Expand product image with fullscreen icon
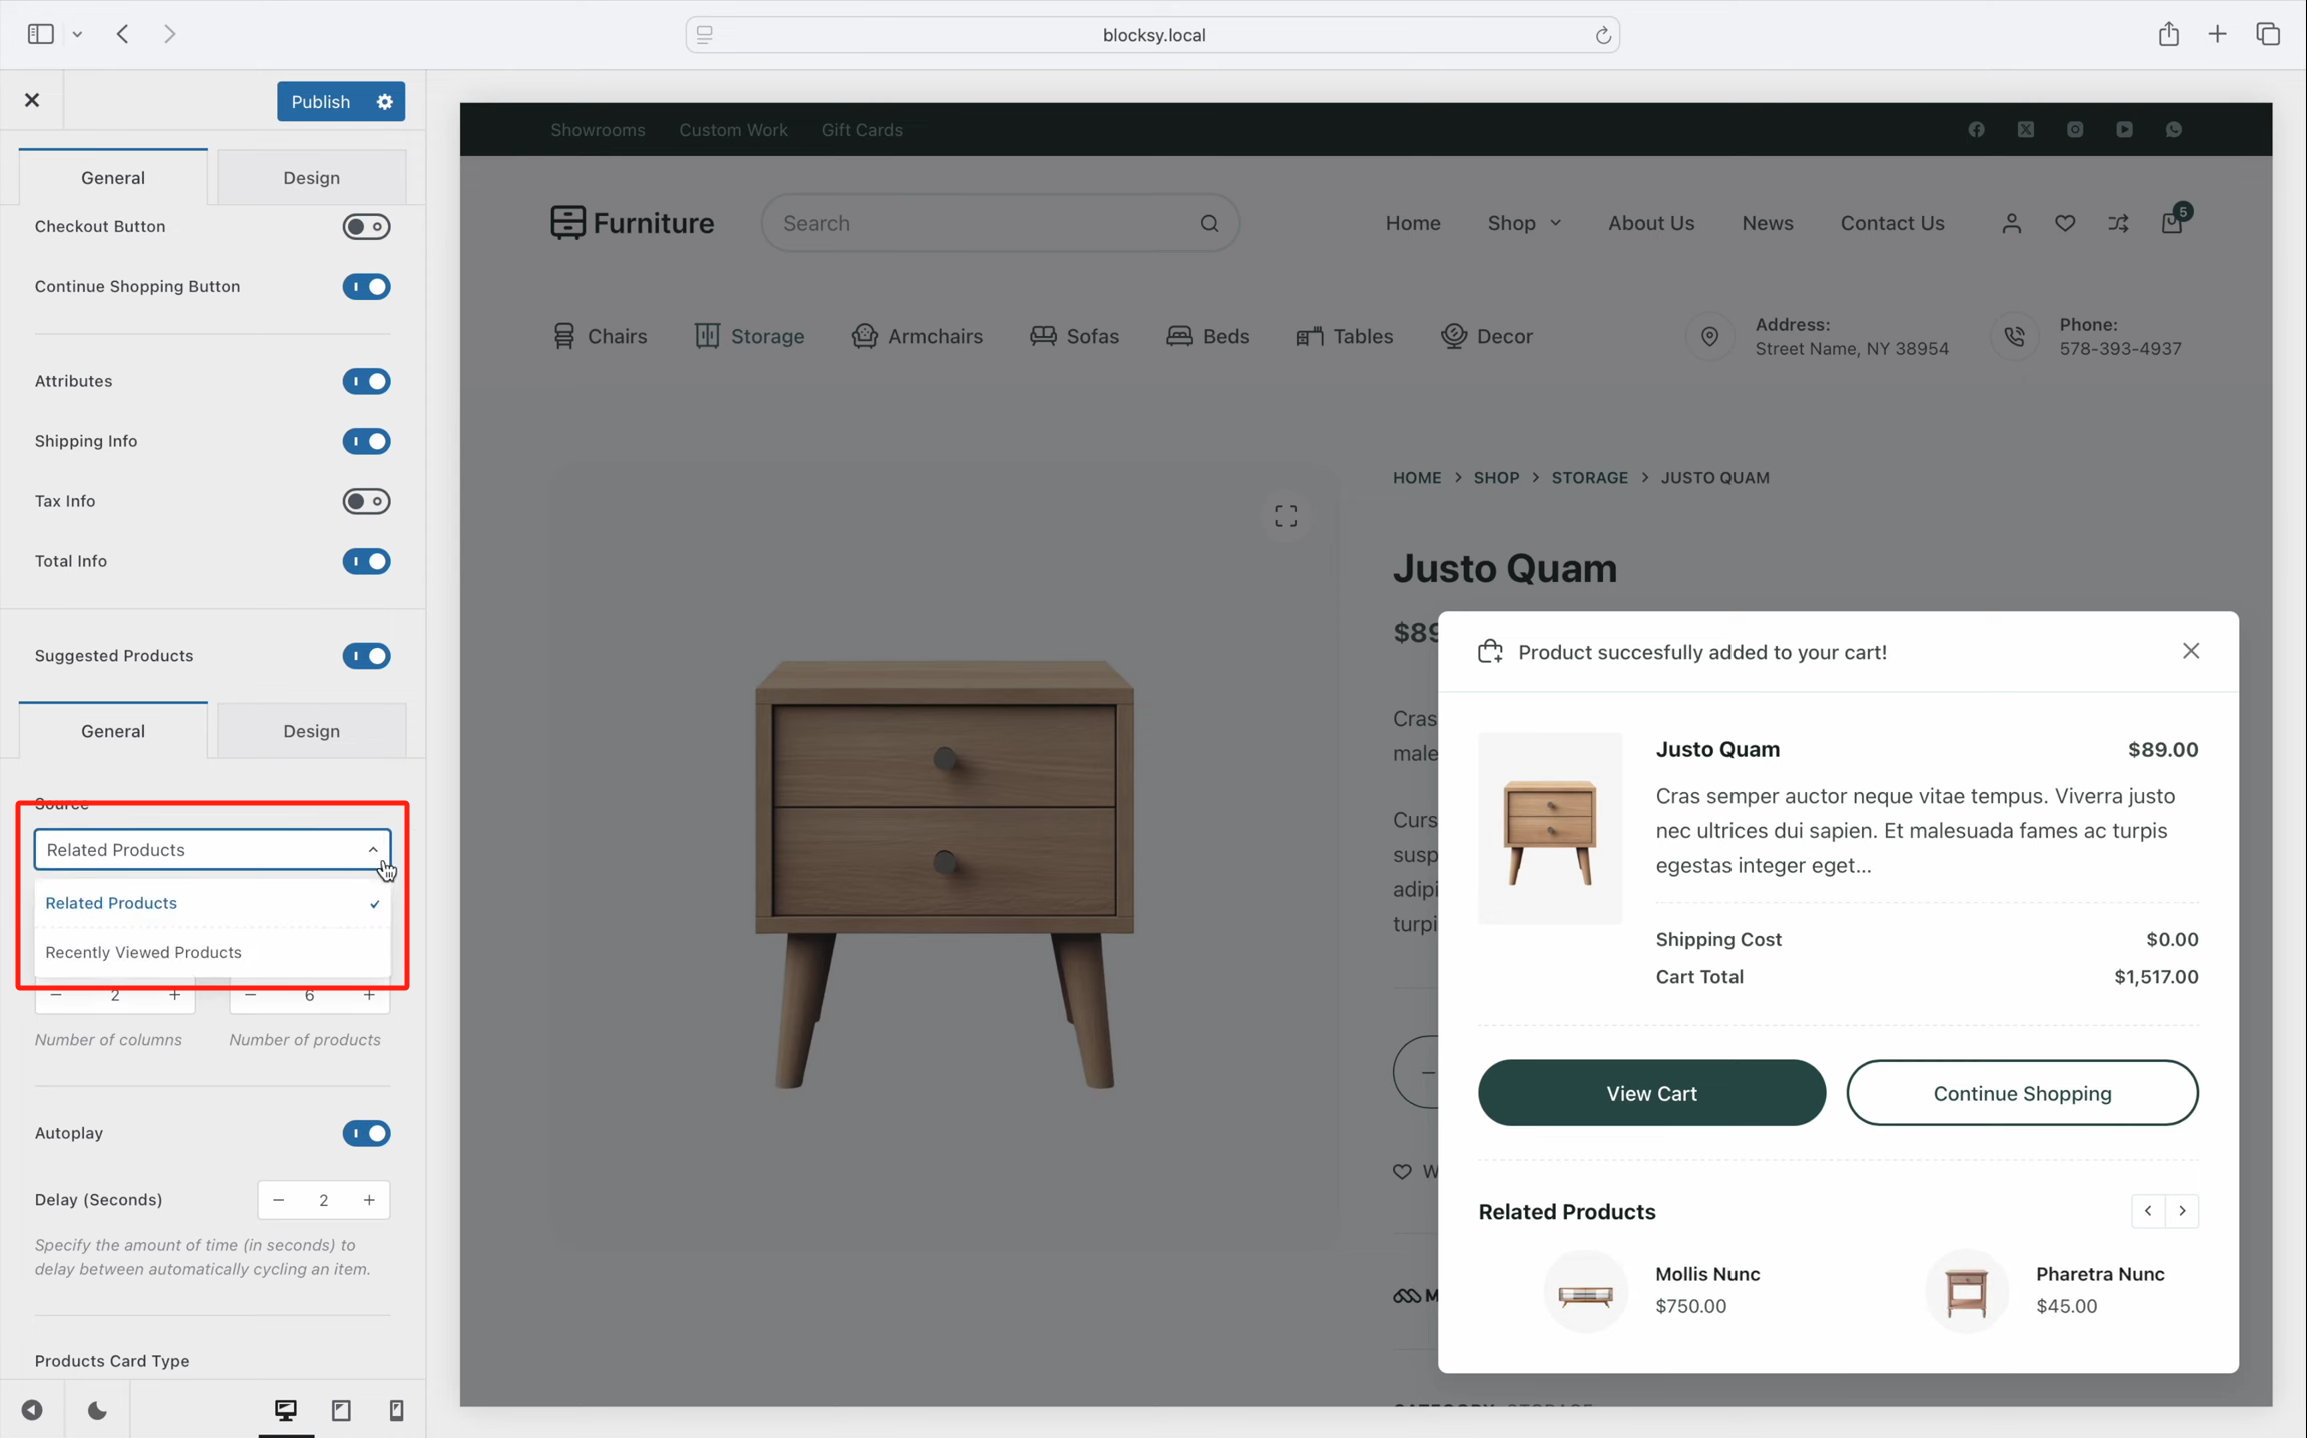This screenshot has height=1438, width=2307. [1286, 516]
